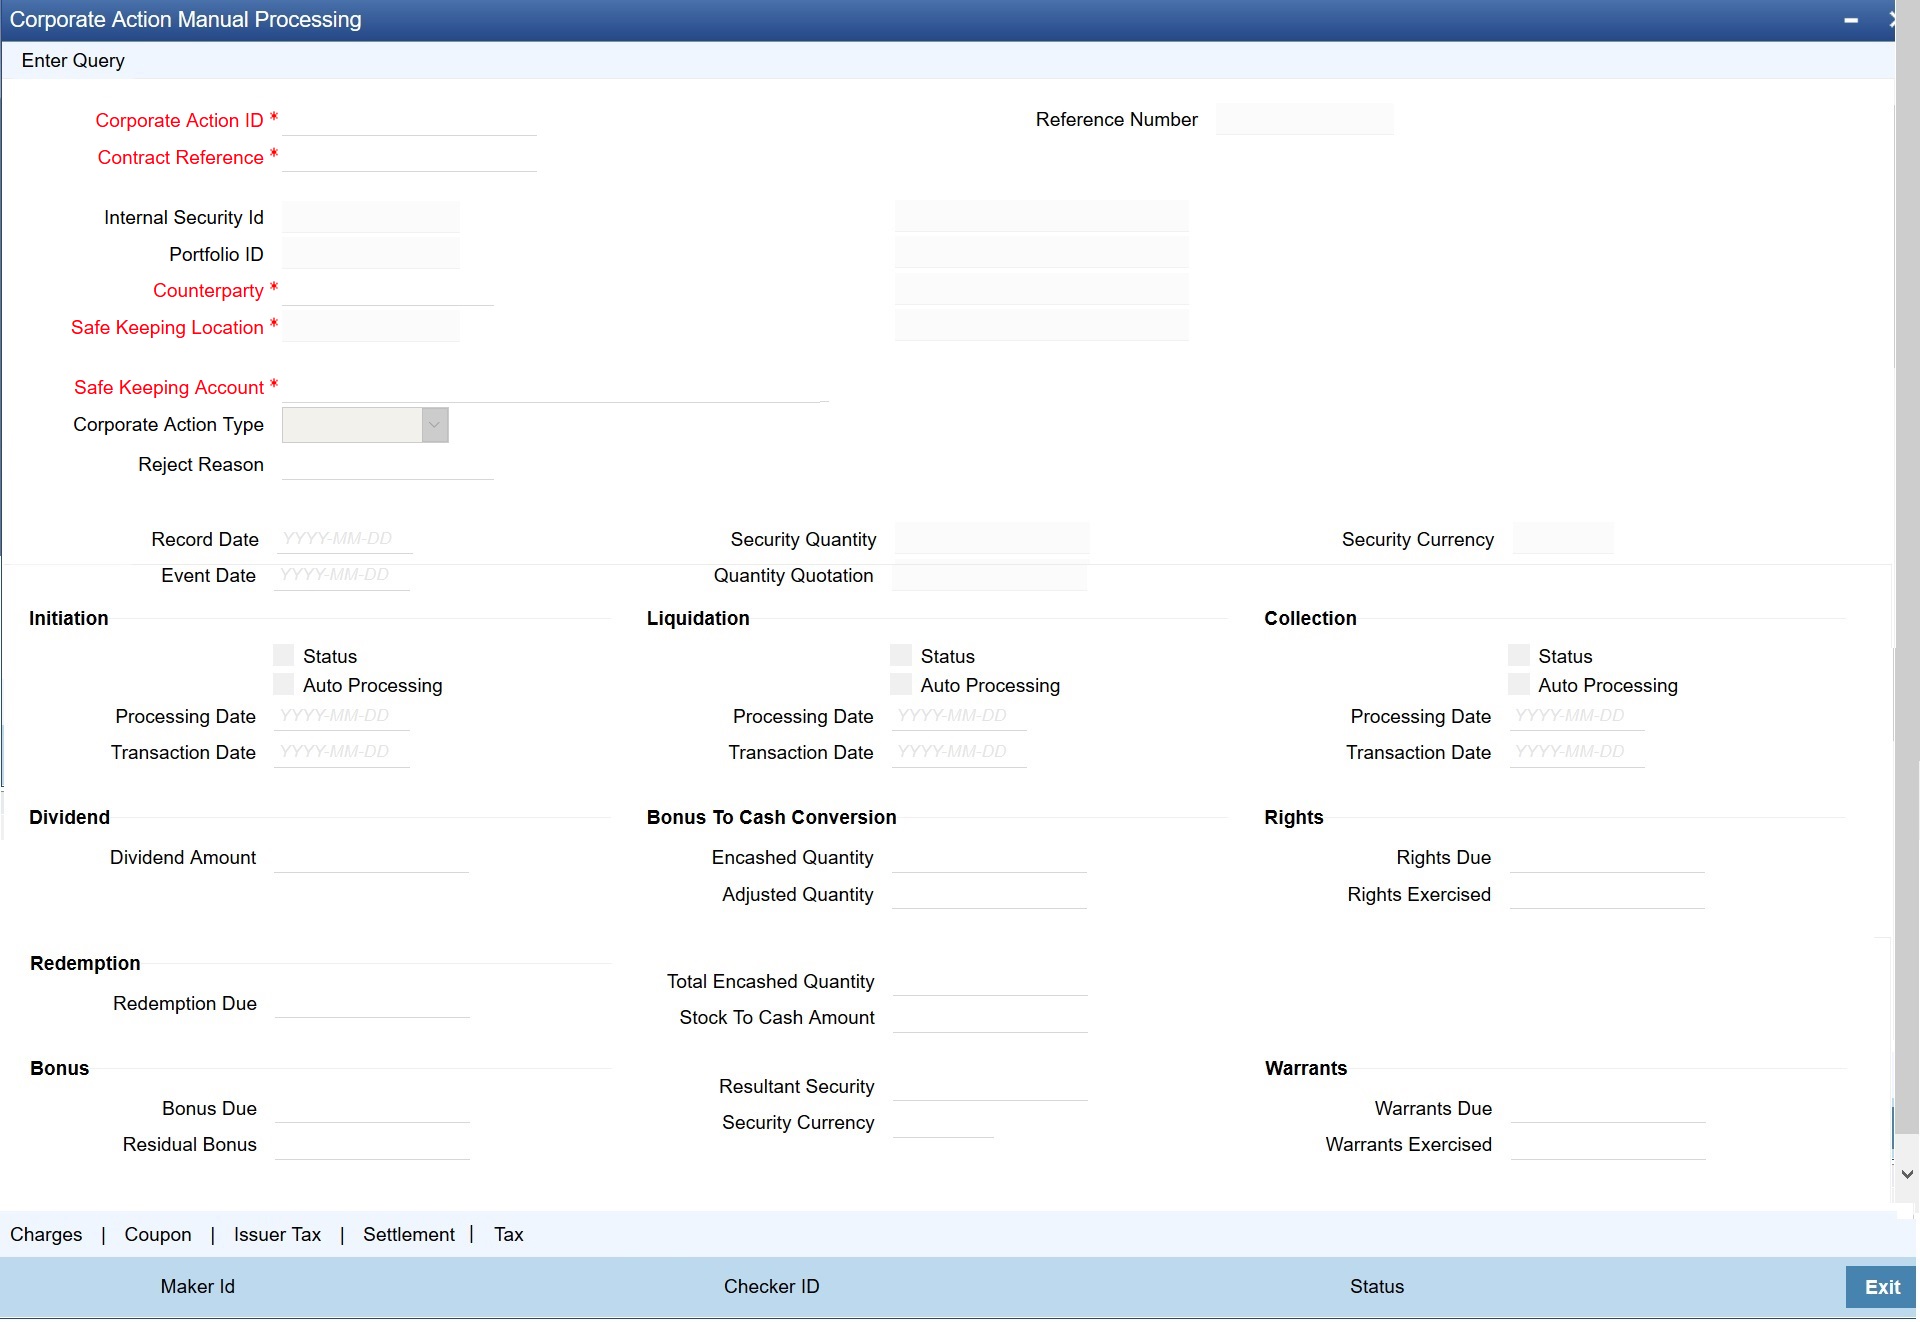Image resolution: width=1920 pixels, height=1322 pixels.
Task: Click the Corporate Action ID field
Action: (x=409, y=120)
